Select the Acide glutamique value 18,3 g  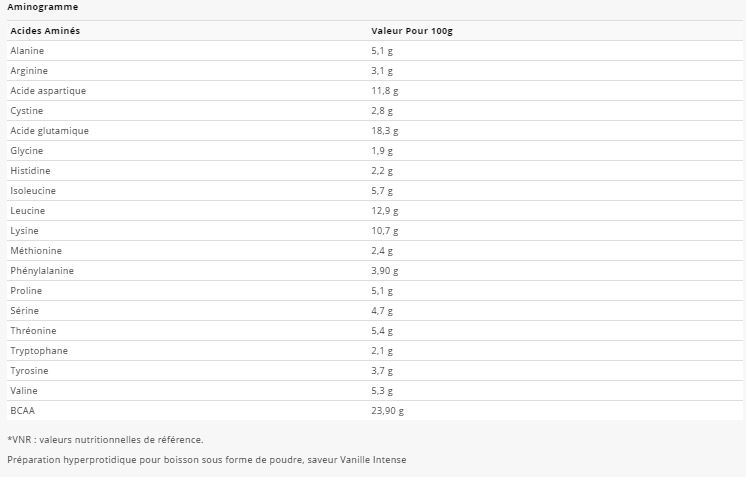pyautogui.click(x=385, y=131)
